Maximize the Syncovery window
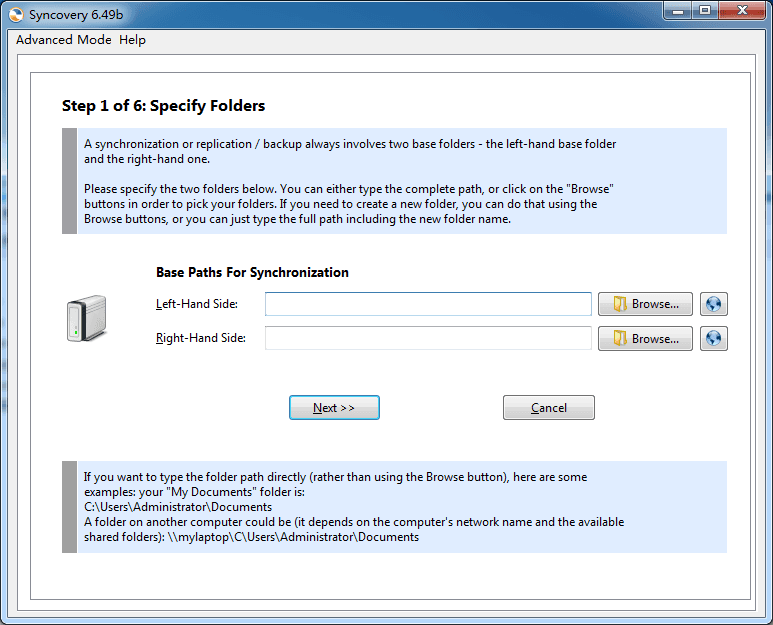 tap(704, 10)
